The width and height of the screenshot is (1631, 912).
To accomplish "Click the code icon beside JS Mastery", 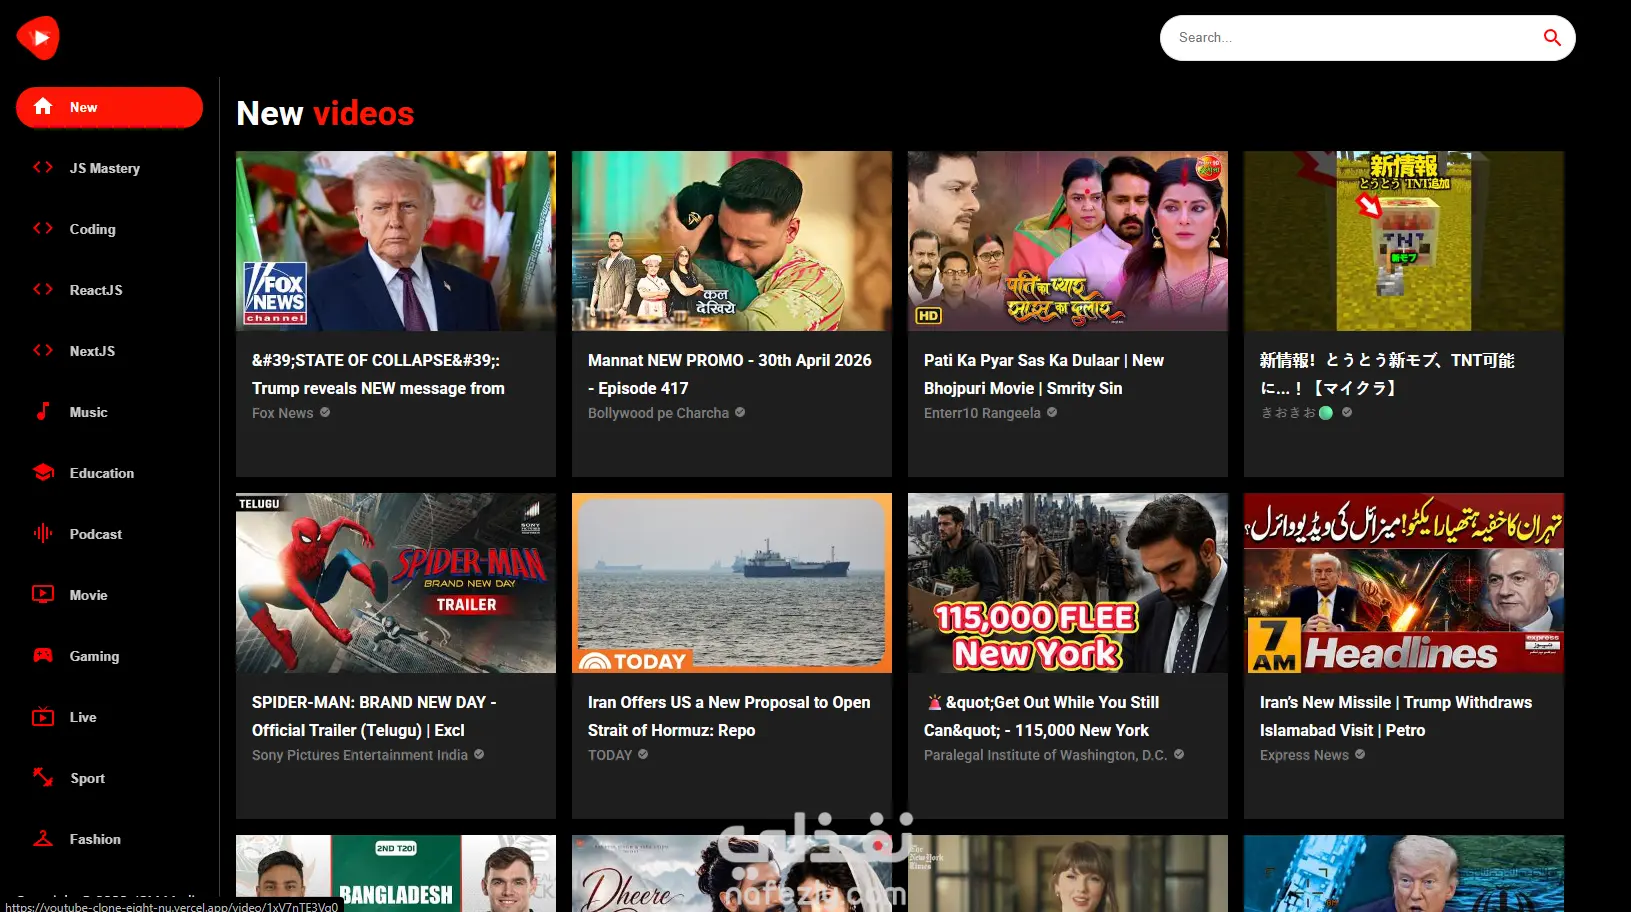I will tap(43, 168).
